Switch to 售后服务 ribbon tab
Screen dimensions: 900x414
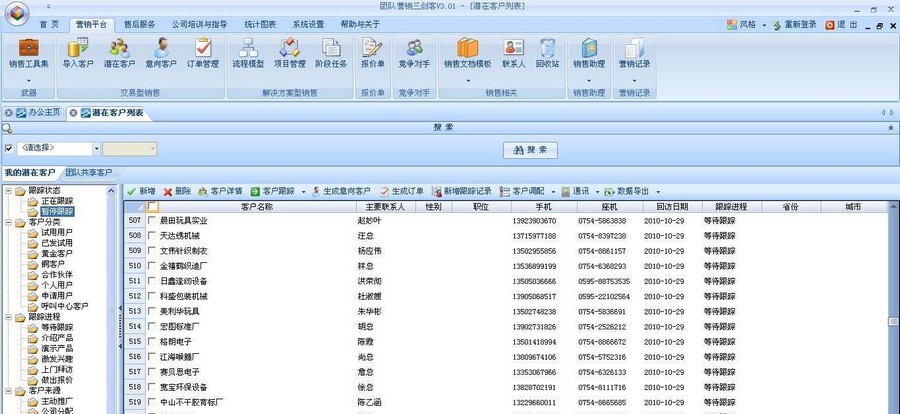(x=139, y=25)
